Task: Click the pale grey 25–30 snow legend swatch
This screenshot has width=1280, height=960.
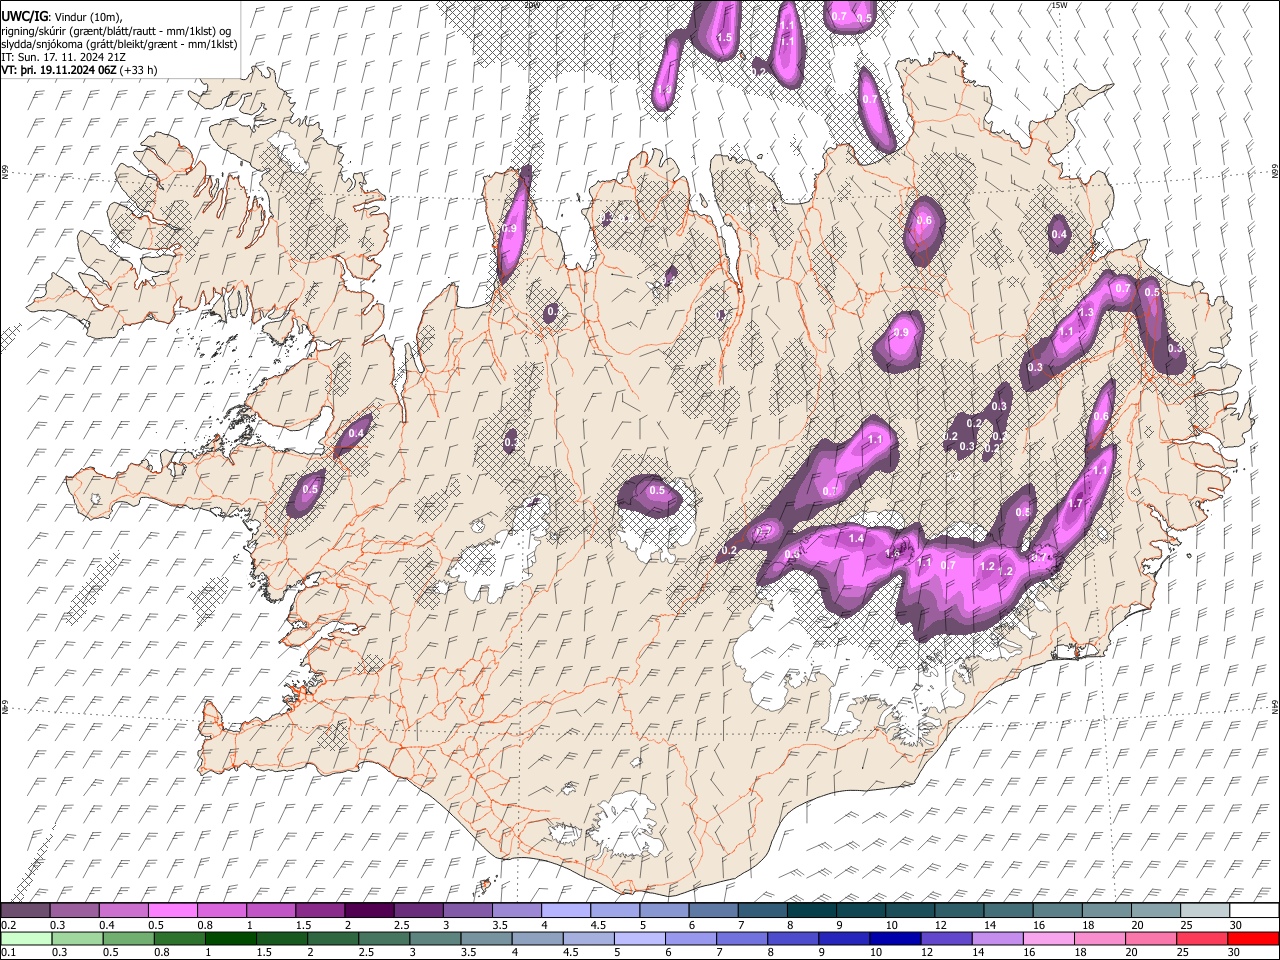Action: tap(1205, 911)
